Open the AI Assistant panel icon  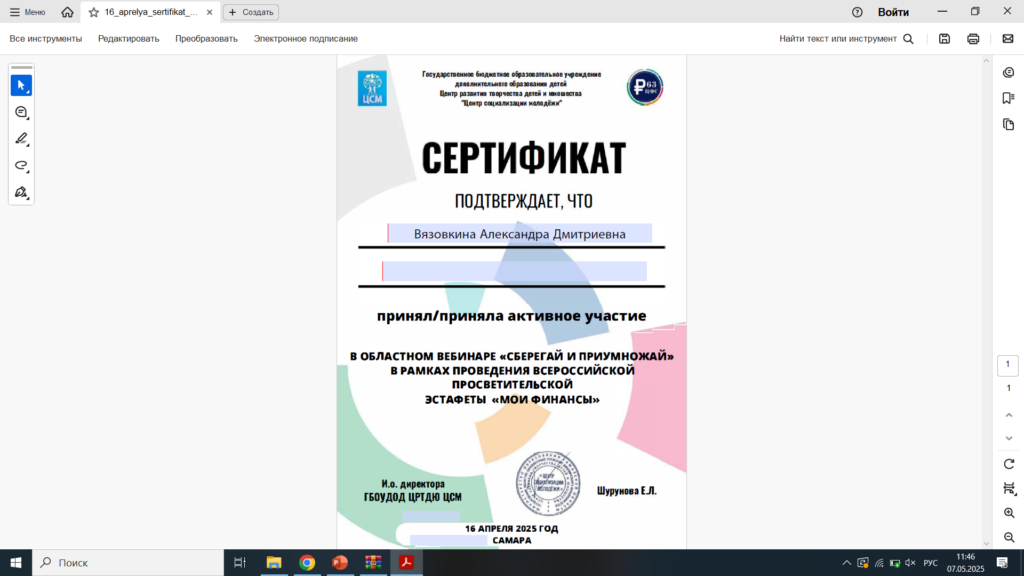[1008, 72]
